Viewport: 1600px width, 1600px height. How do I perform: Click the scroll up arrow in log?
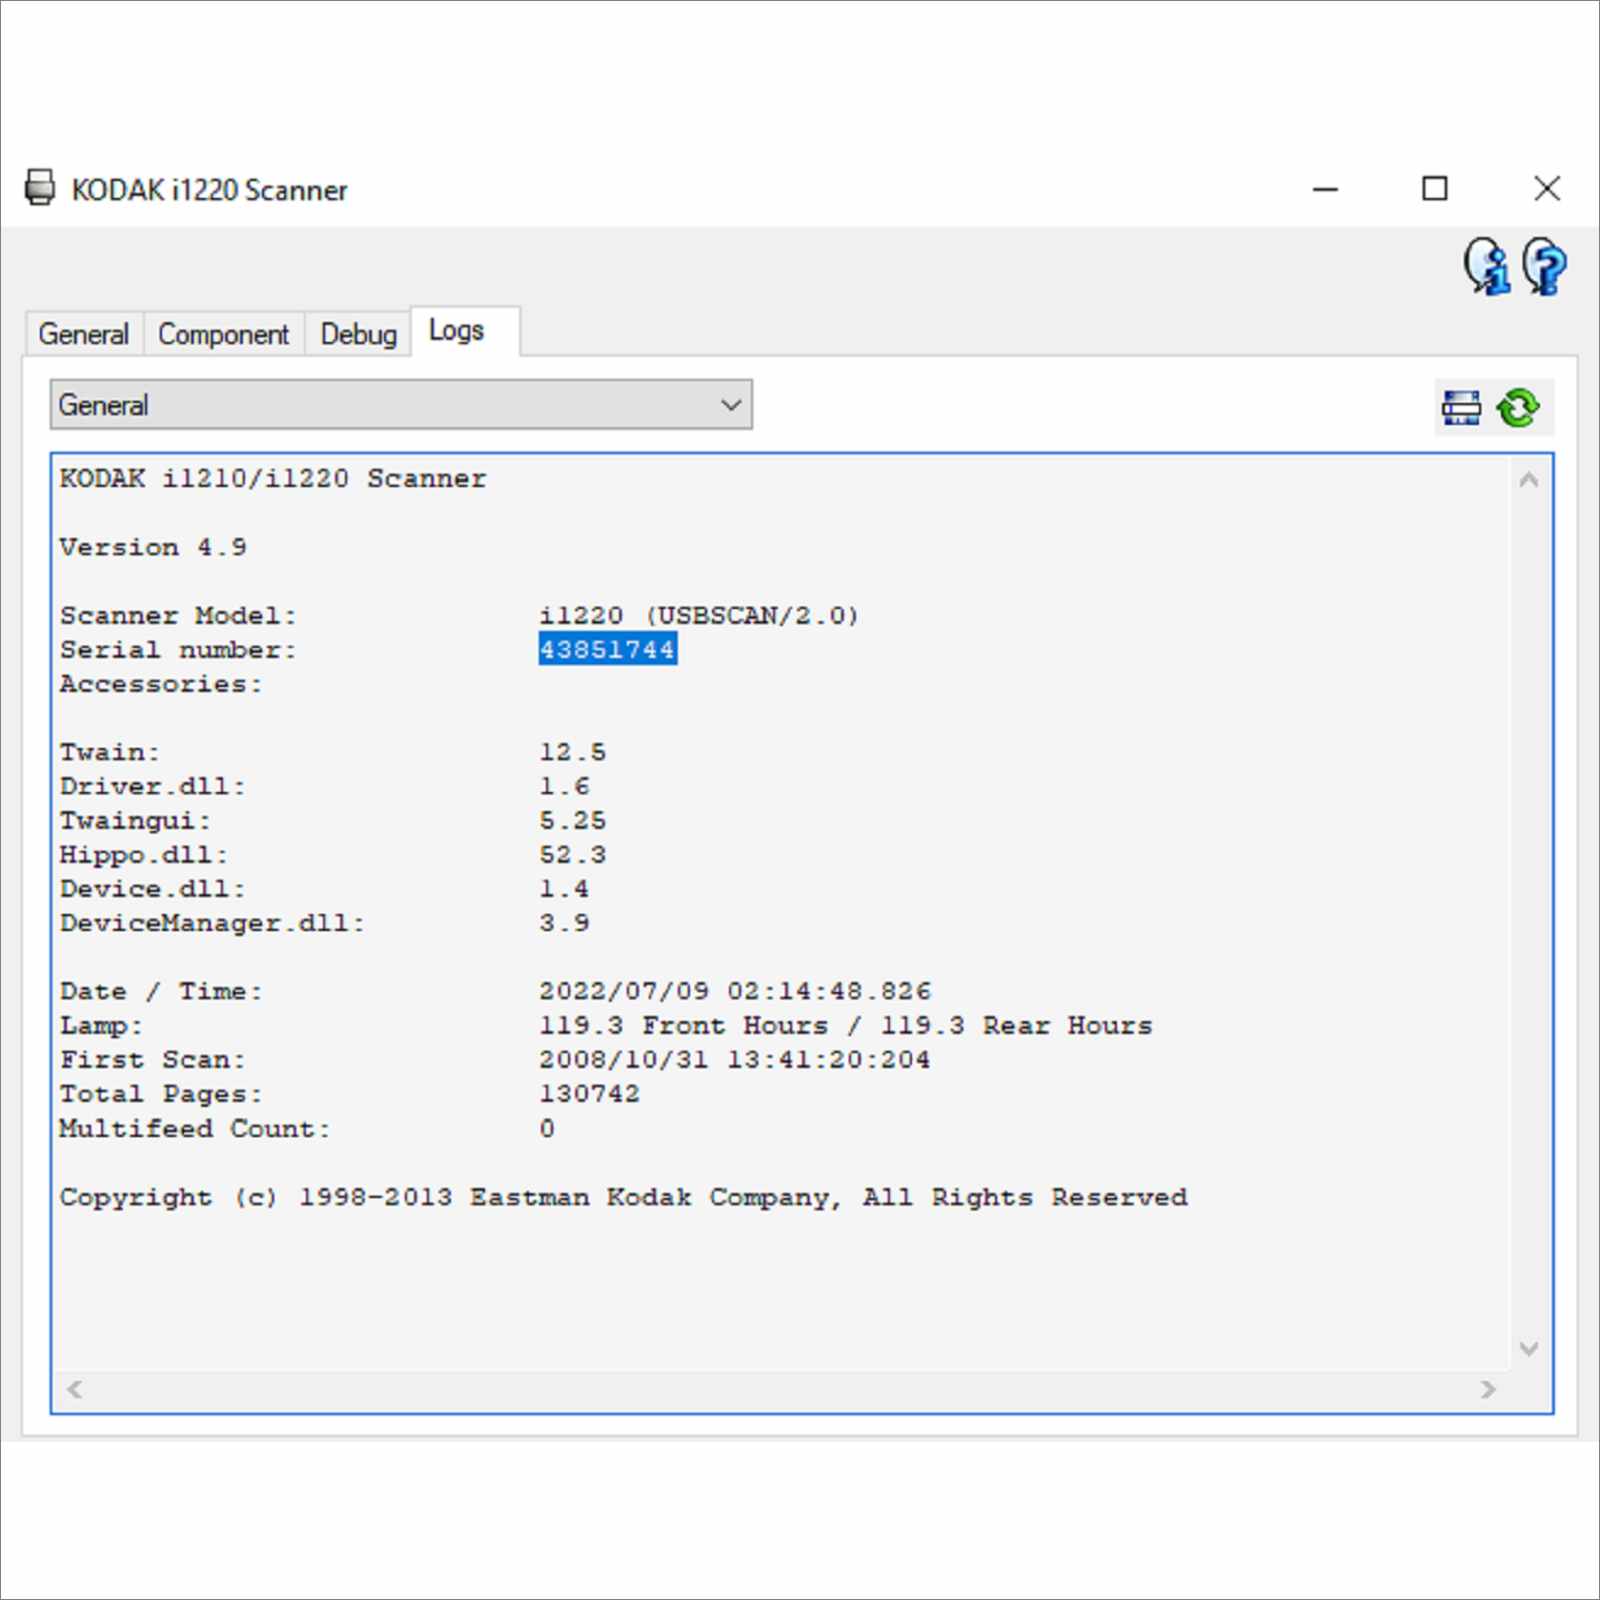[1529, 481]
